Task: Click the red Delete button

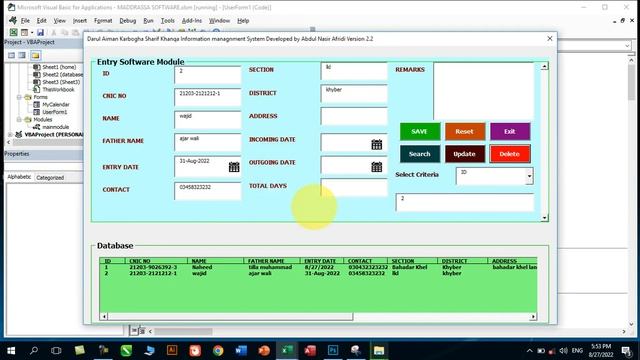Action: (509, 154)
